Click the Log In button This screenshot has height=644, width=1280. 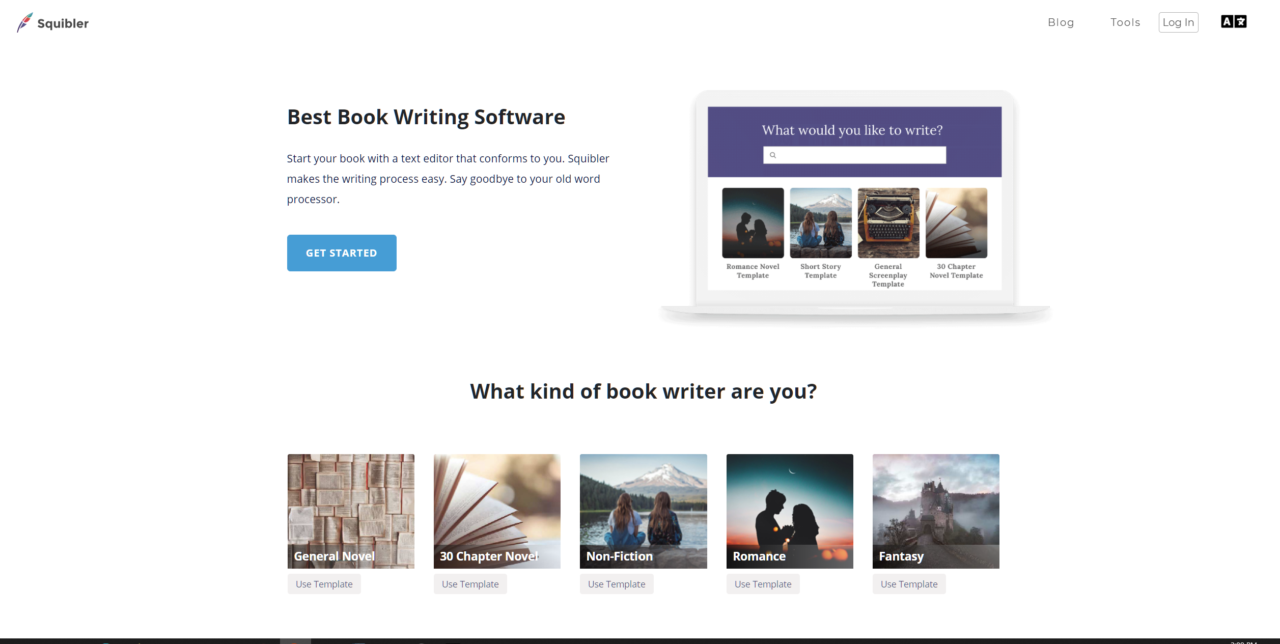[x=1177, y=21]
